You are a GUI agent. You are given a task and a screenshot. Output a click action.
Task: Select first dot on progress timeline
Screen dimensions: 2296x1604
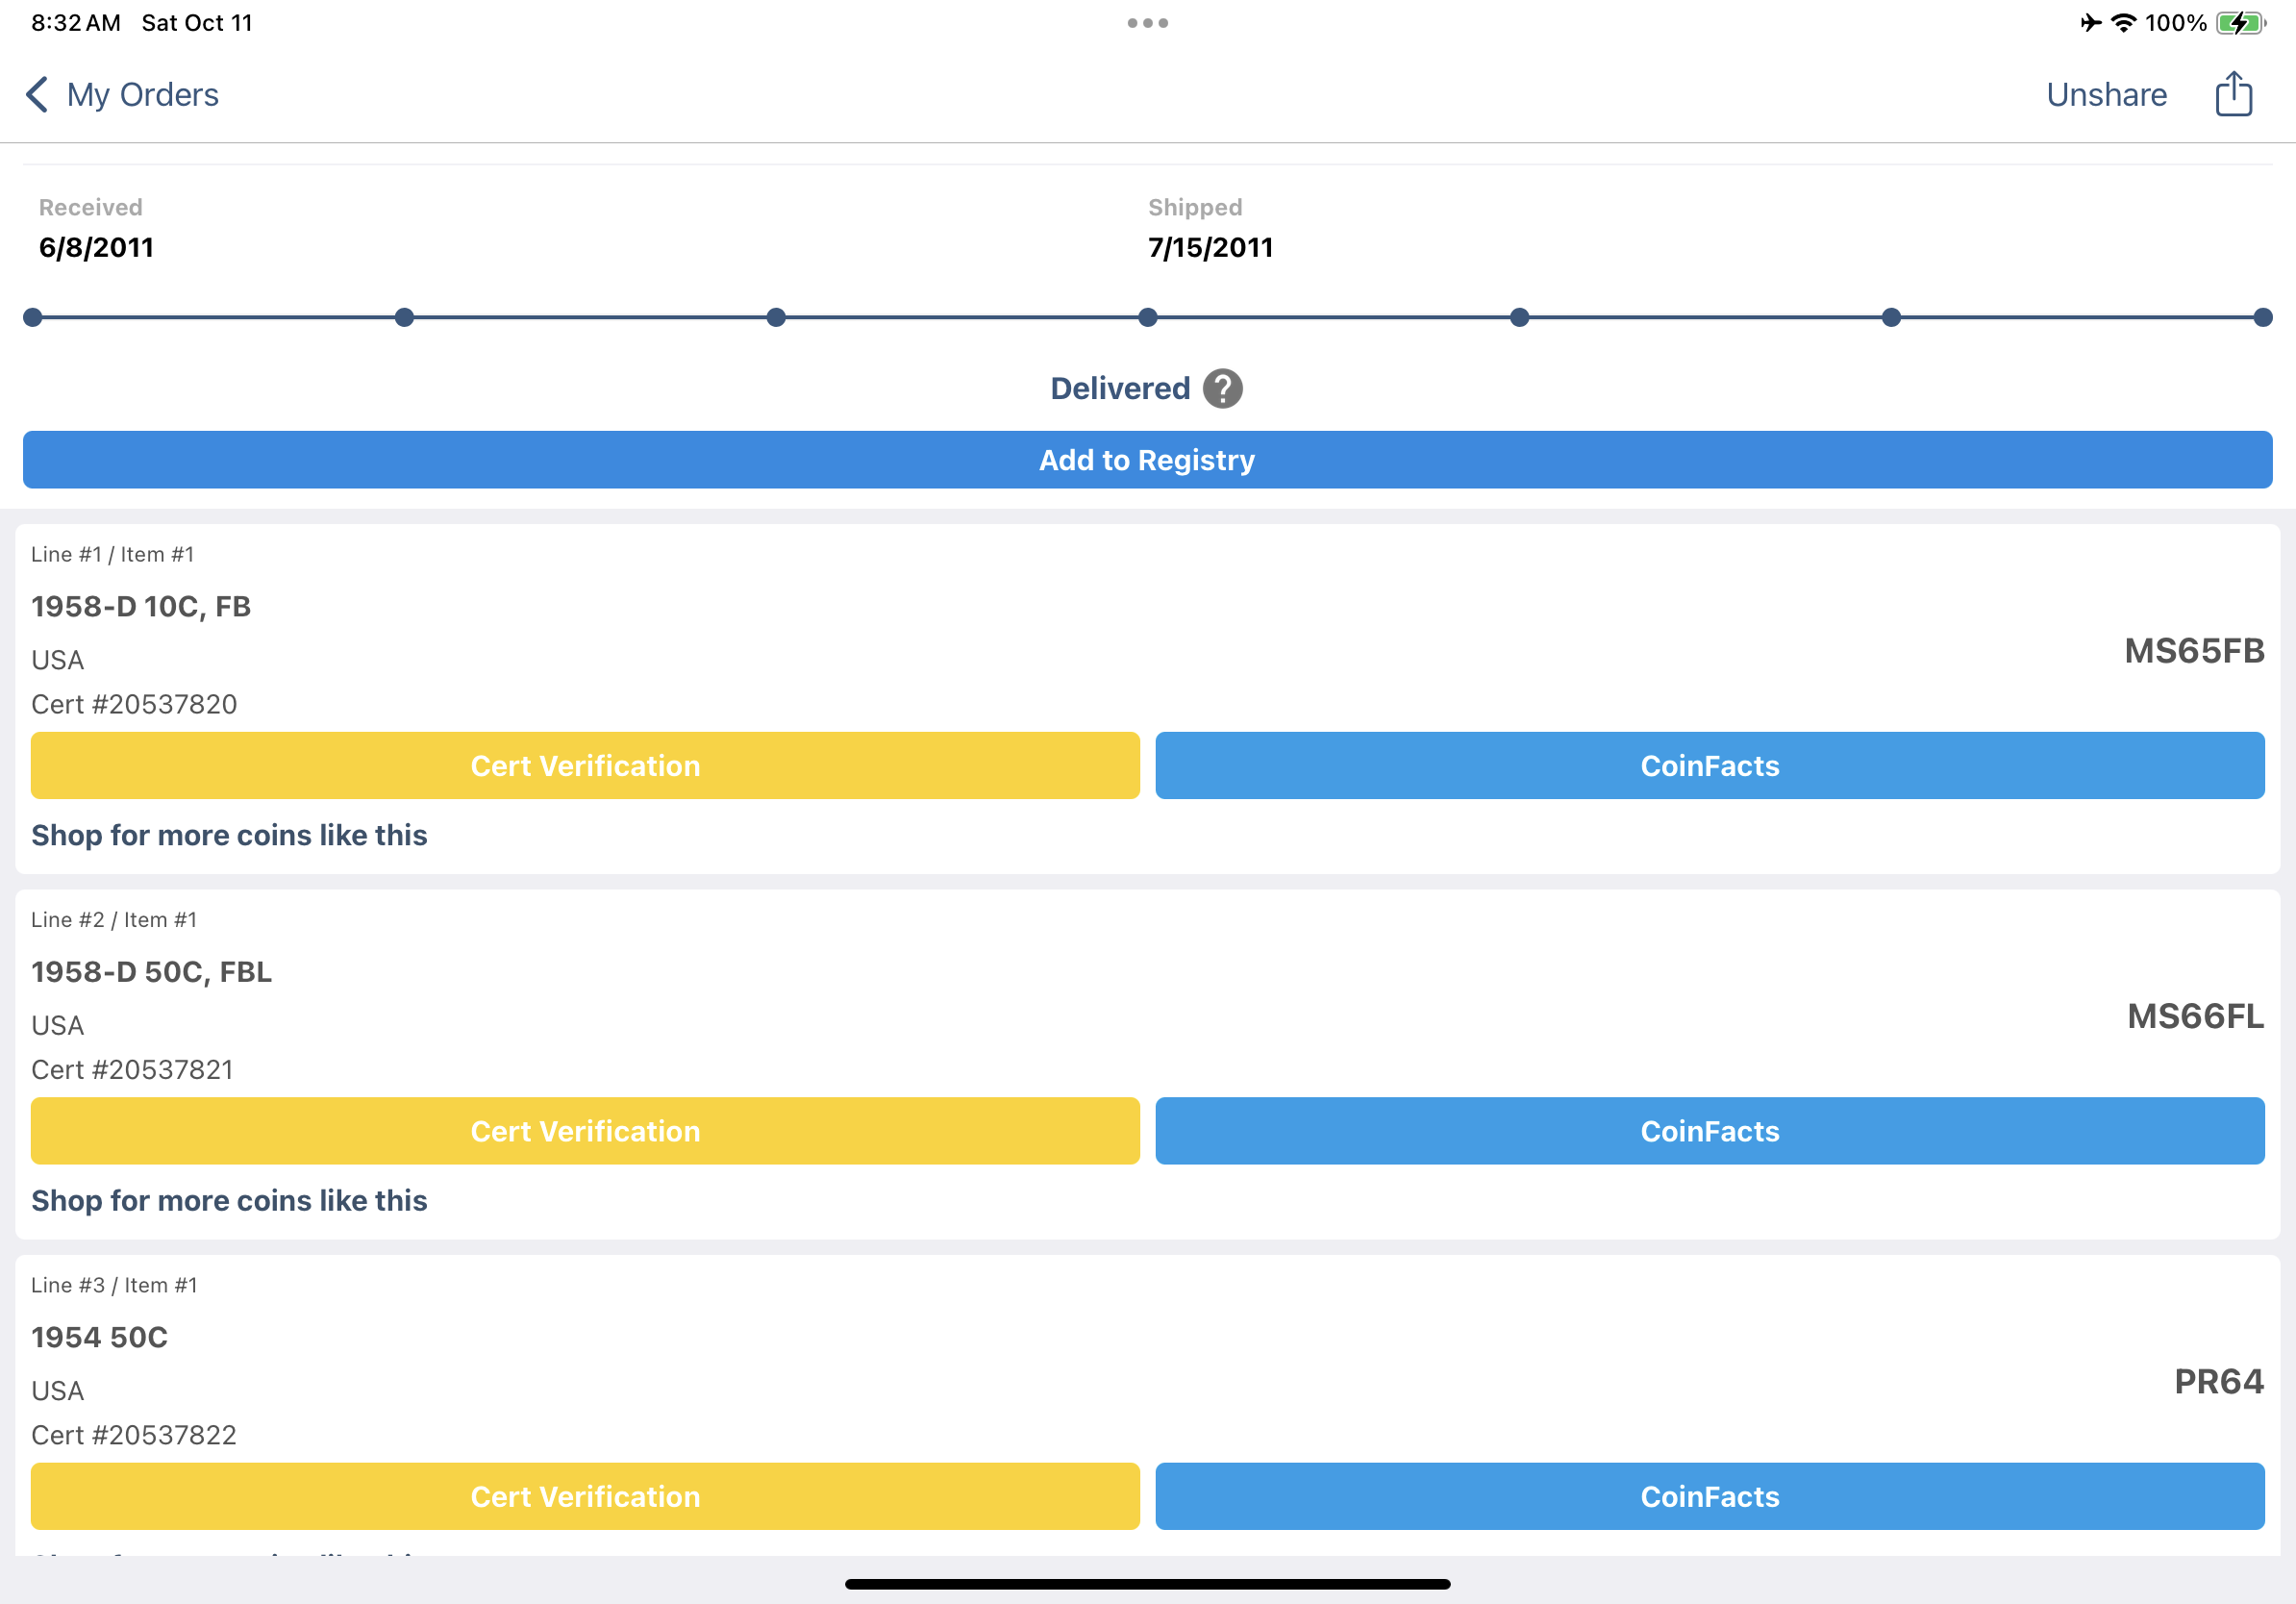tap(33, 318)
